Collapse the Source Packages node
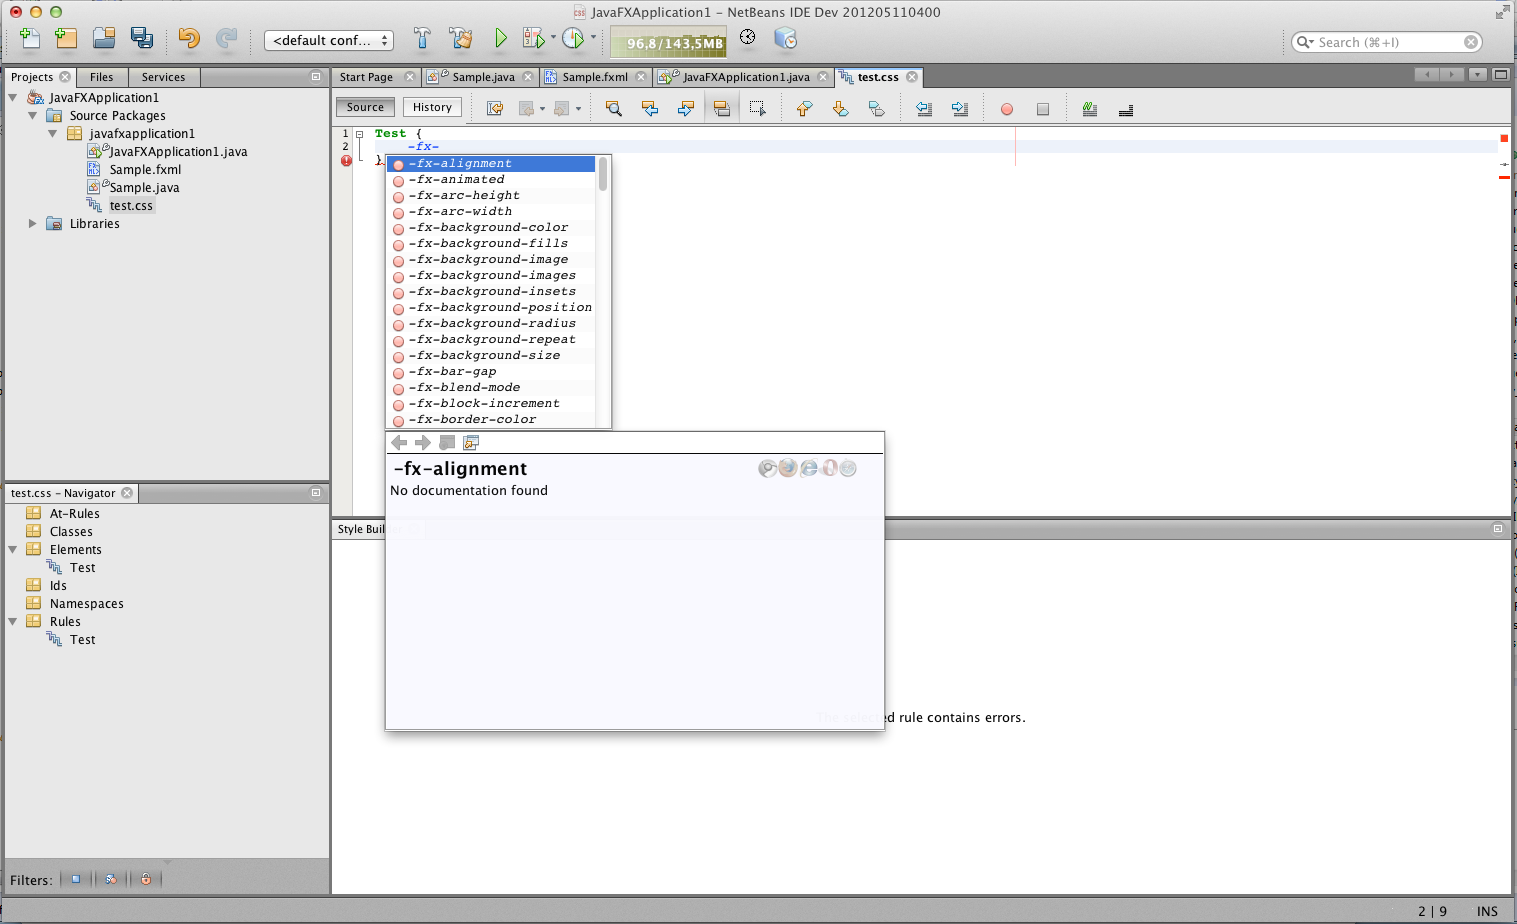The height and width of the screenshot is (924, 1517). click(33, 116)
